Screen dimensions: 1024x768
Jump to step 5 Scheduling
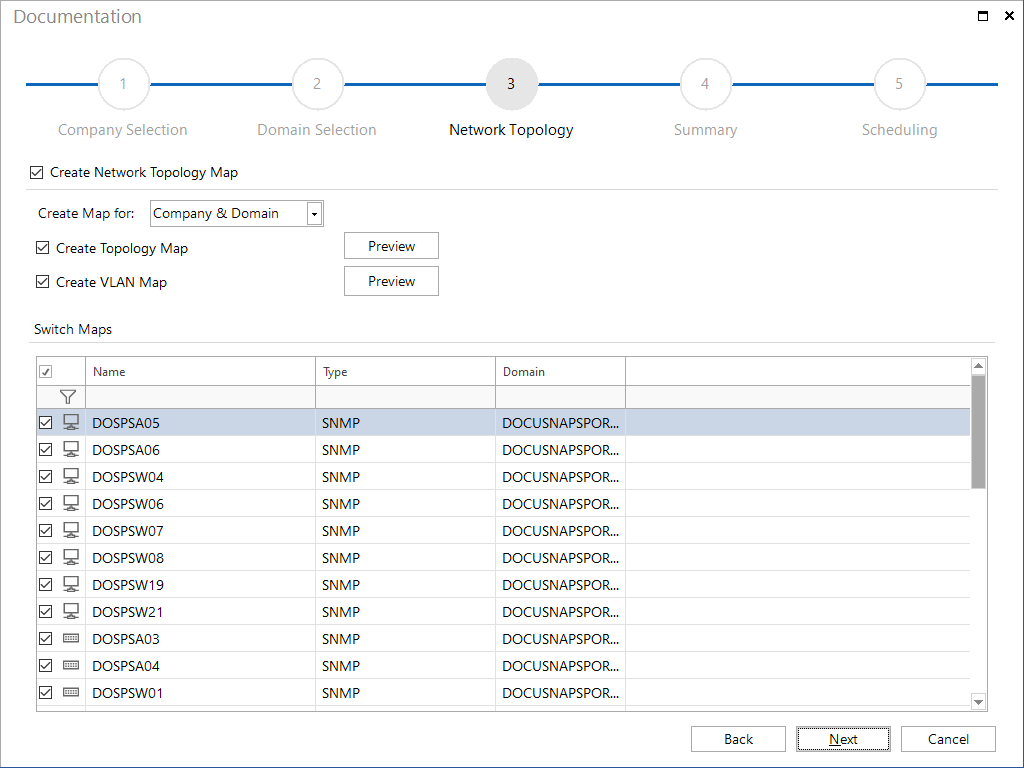click(899, 84)
